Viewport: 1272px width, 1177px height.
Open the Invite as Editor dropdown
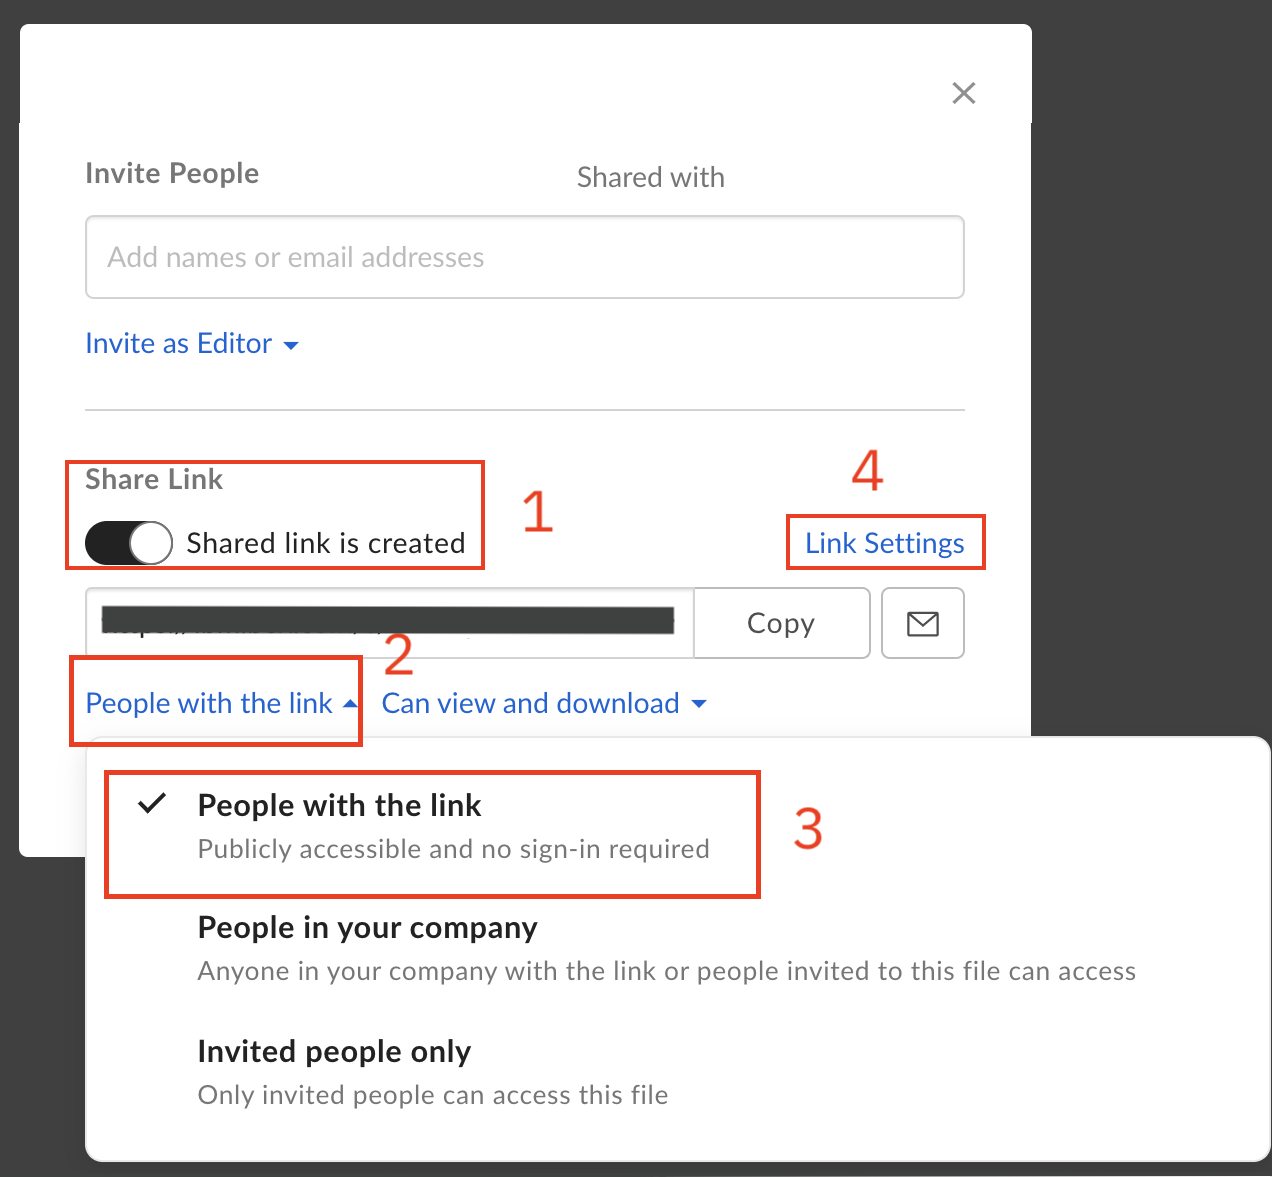pyautogui.click(x=179, y=344)
